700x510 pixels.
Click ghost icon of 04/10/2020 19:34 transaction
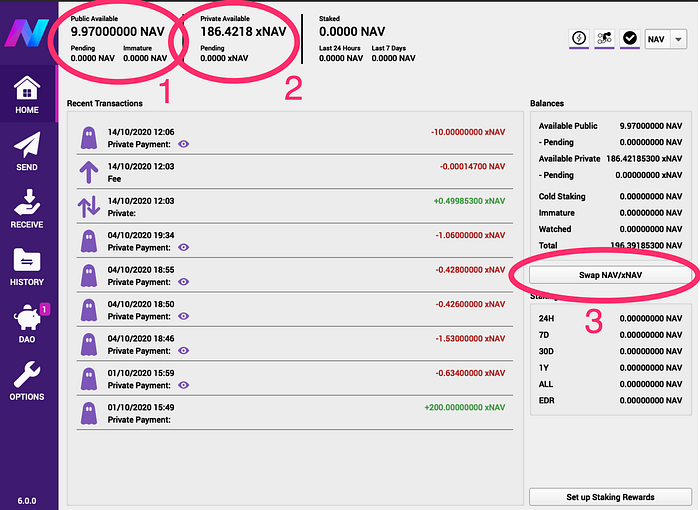89,241
